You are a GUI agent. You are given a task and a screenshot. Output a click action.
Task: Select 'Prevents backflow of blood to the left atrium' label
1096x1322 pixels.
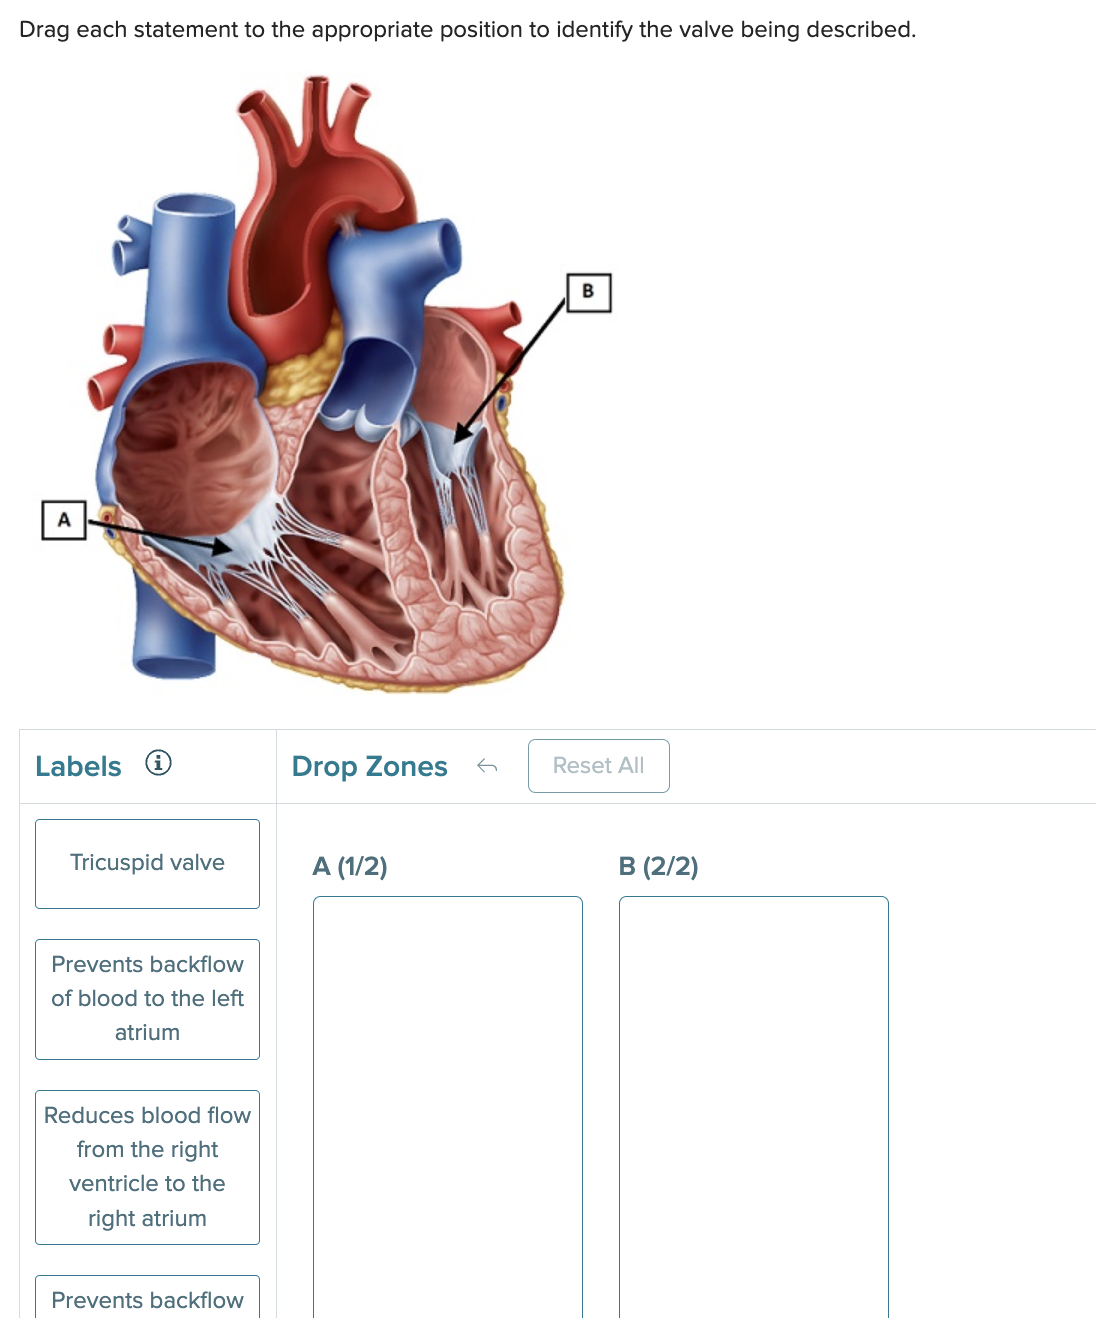point(147,999)
